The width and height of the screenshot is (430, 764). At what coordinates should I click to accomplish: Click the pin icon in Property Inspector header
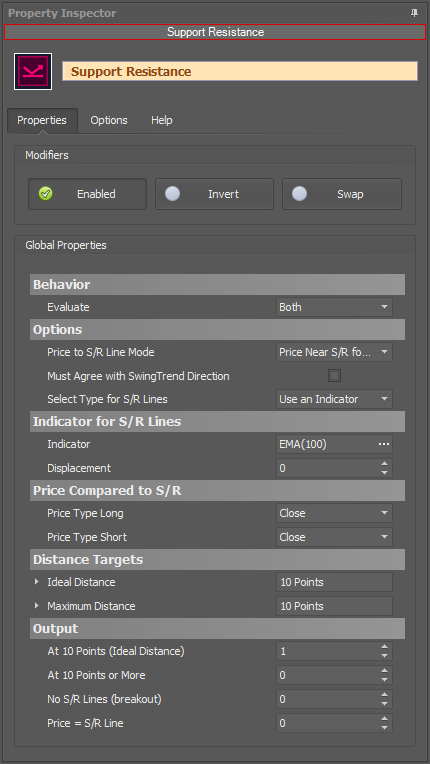pyautogui.click(x=414, y=13)
